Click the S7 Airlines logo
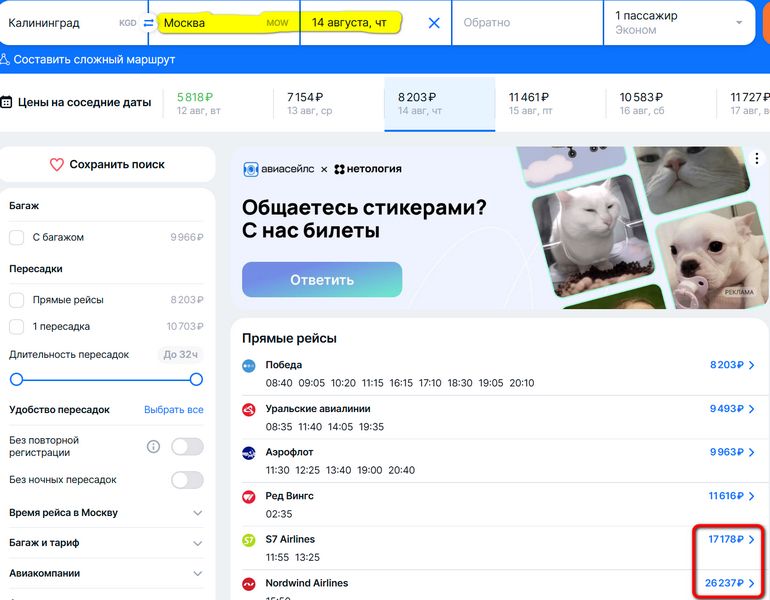 pyautogui.click(x=249, y=540)
